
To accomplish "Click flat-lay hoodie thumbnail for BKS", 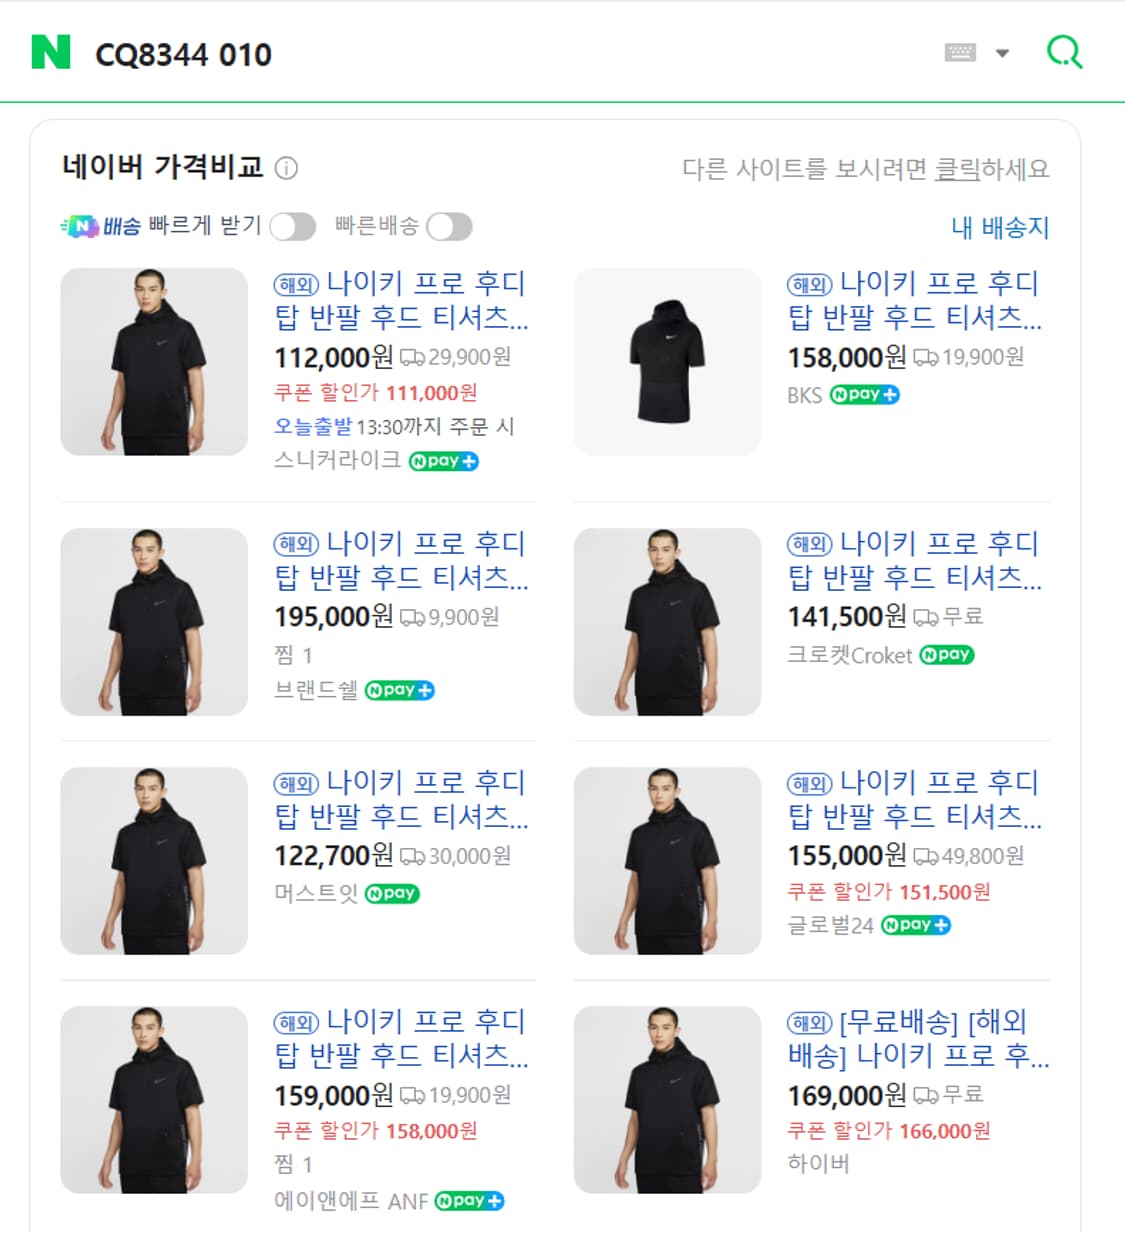I will tap(667, 362).
